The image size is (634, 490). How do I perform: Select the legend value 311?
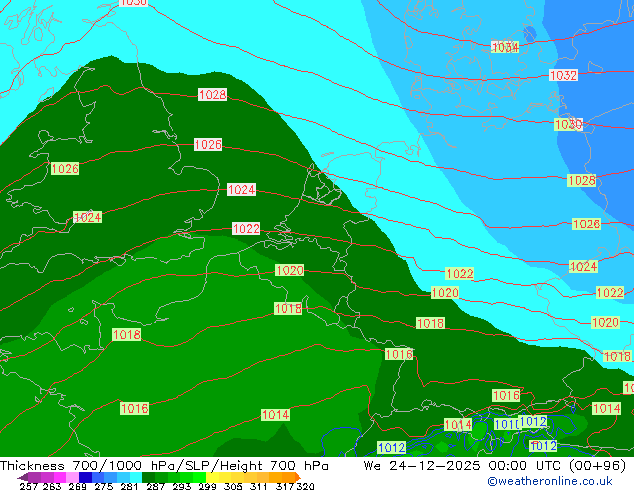click(259, 486)
